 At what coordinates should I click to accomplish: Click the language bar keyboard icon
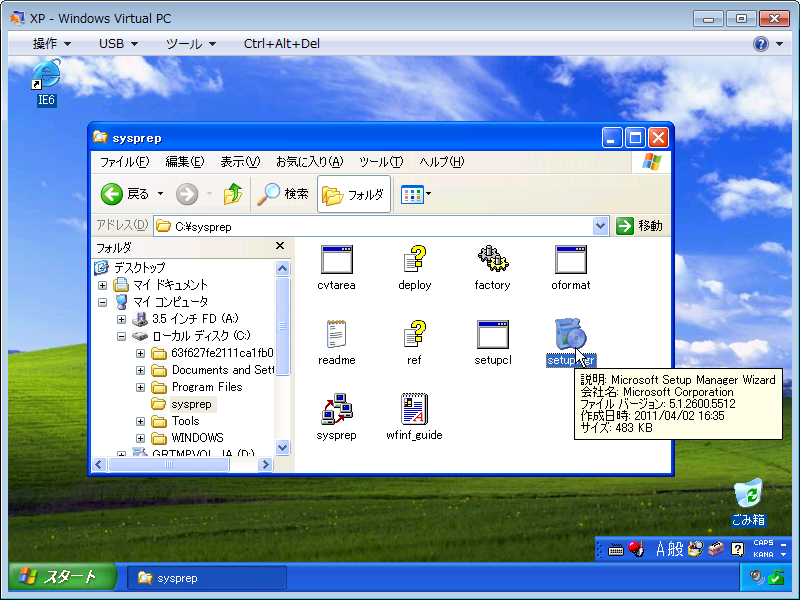point(616,549)
